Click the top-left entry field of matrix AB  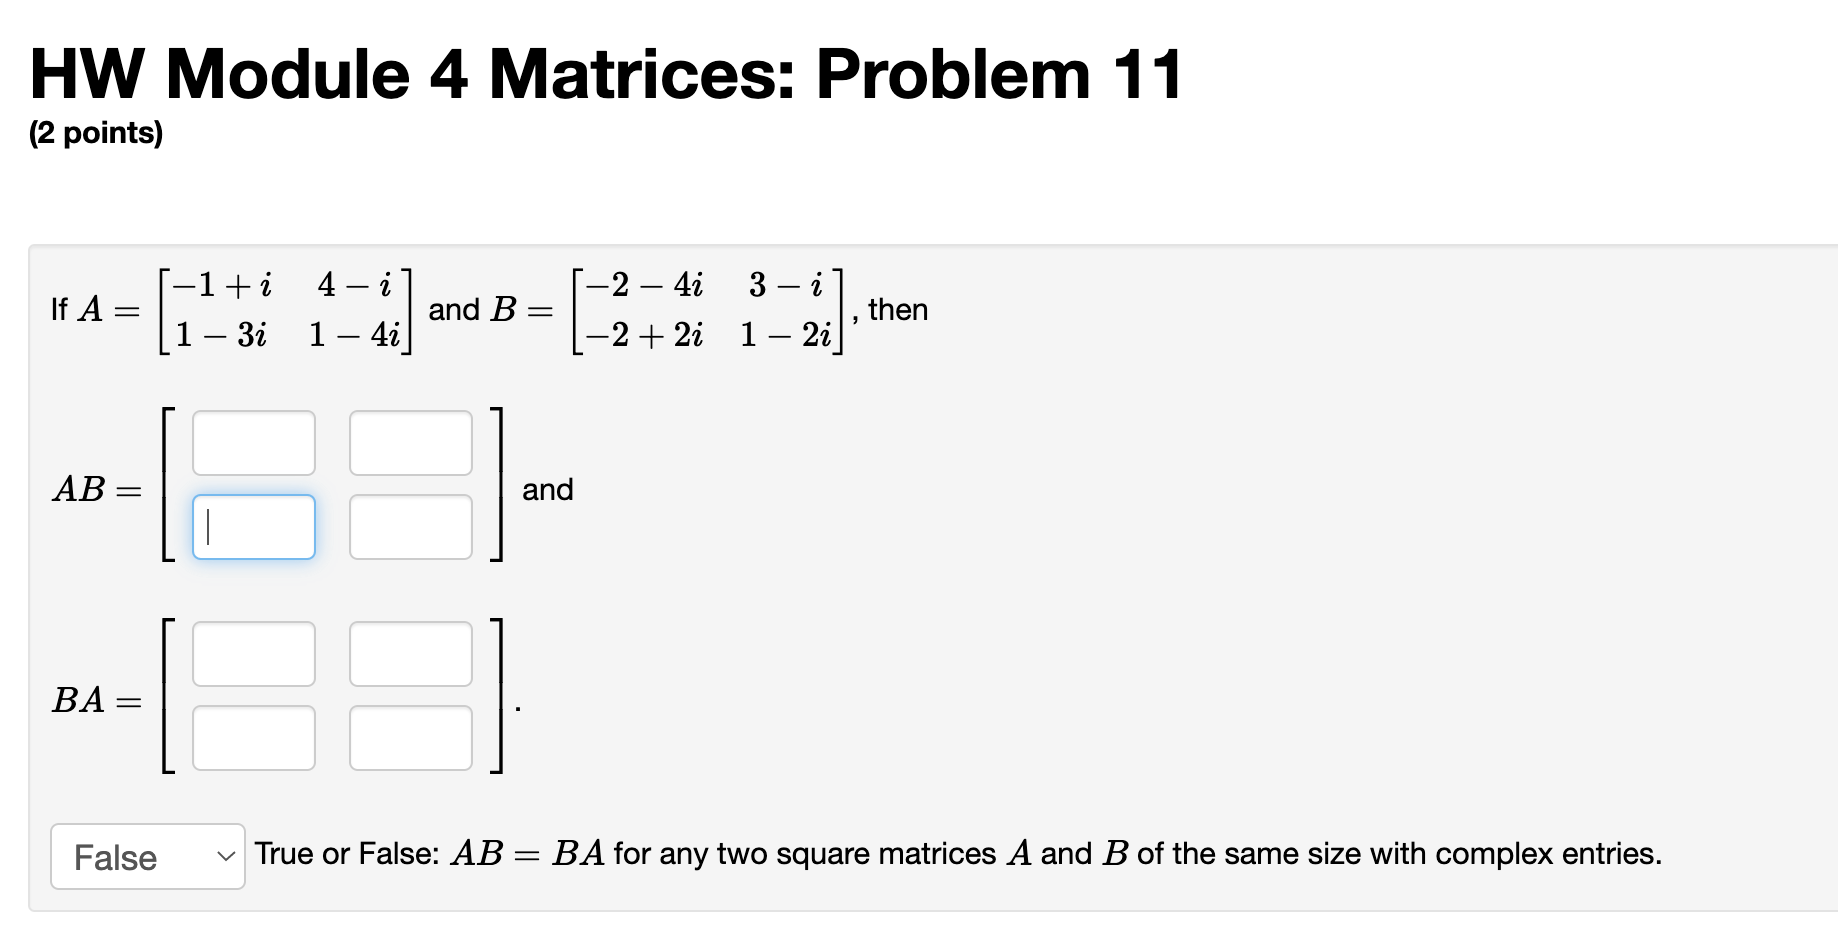(253, 442)
